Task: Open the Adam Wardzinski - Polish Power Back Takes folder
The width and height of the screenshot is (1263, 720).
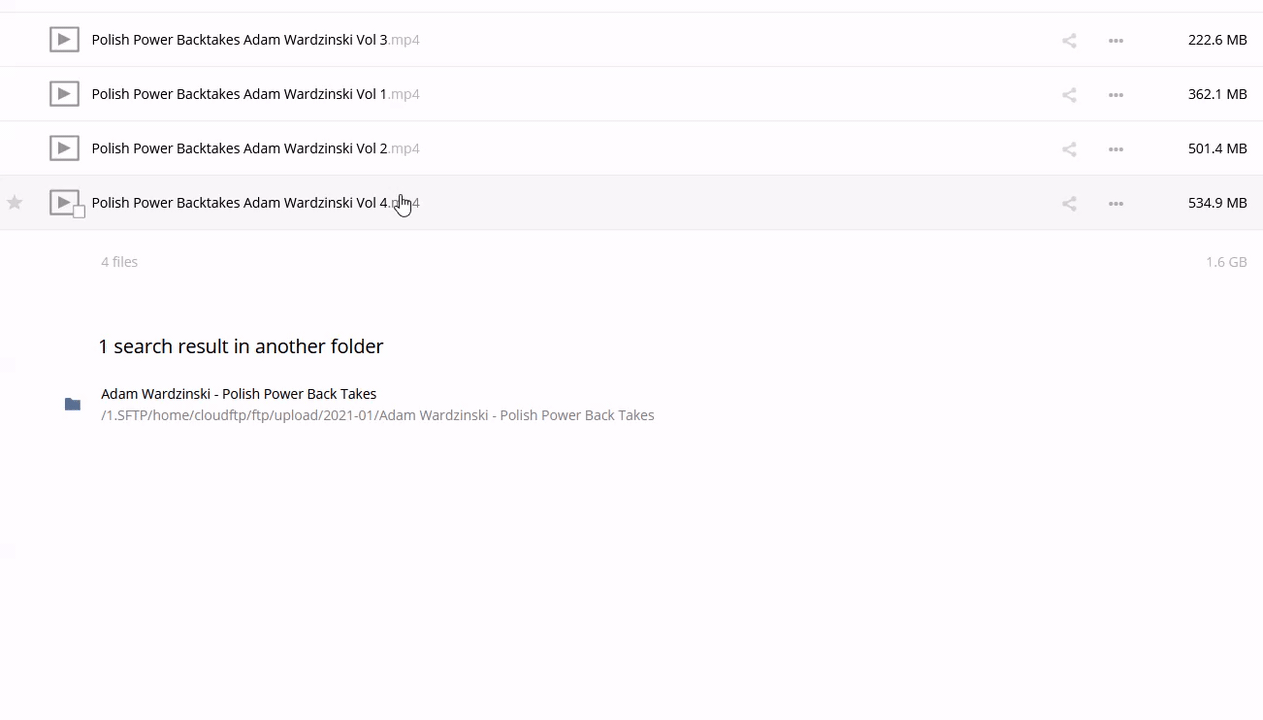Action: (238, 394)
